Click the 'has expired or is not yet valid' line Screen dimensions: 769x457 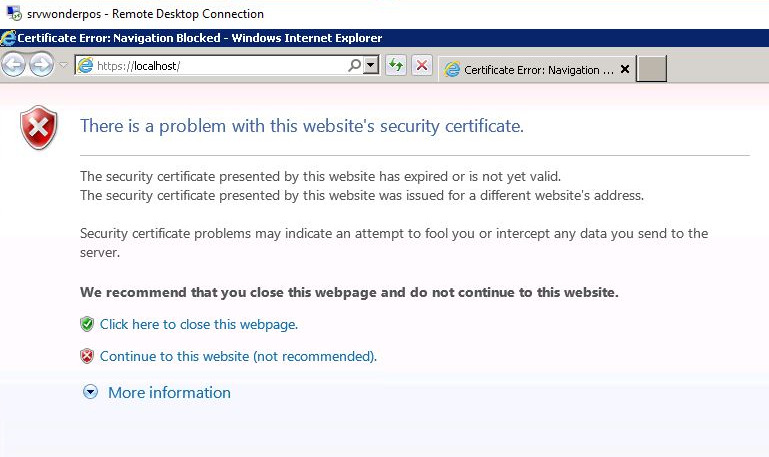pos(320,176)
